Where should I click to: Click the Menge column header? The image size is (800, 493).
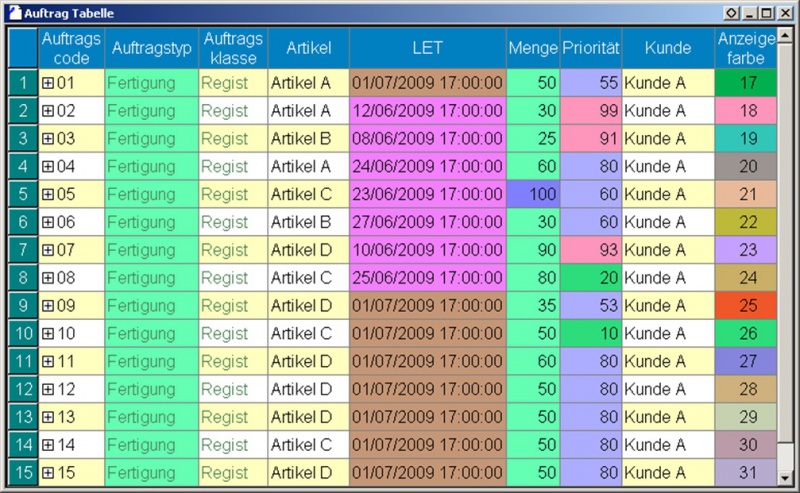pos(533,48)
